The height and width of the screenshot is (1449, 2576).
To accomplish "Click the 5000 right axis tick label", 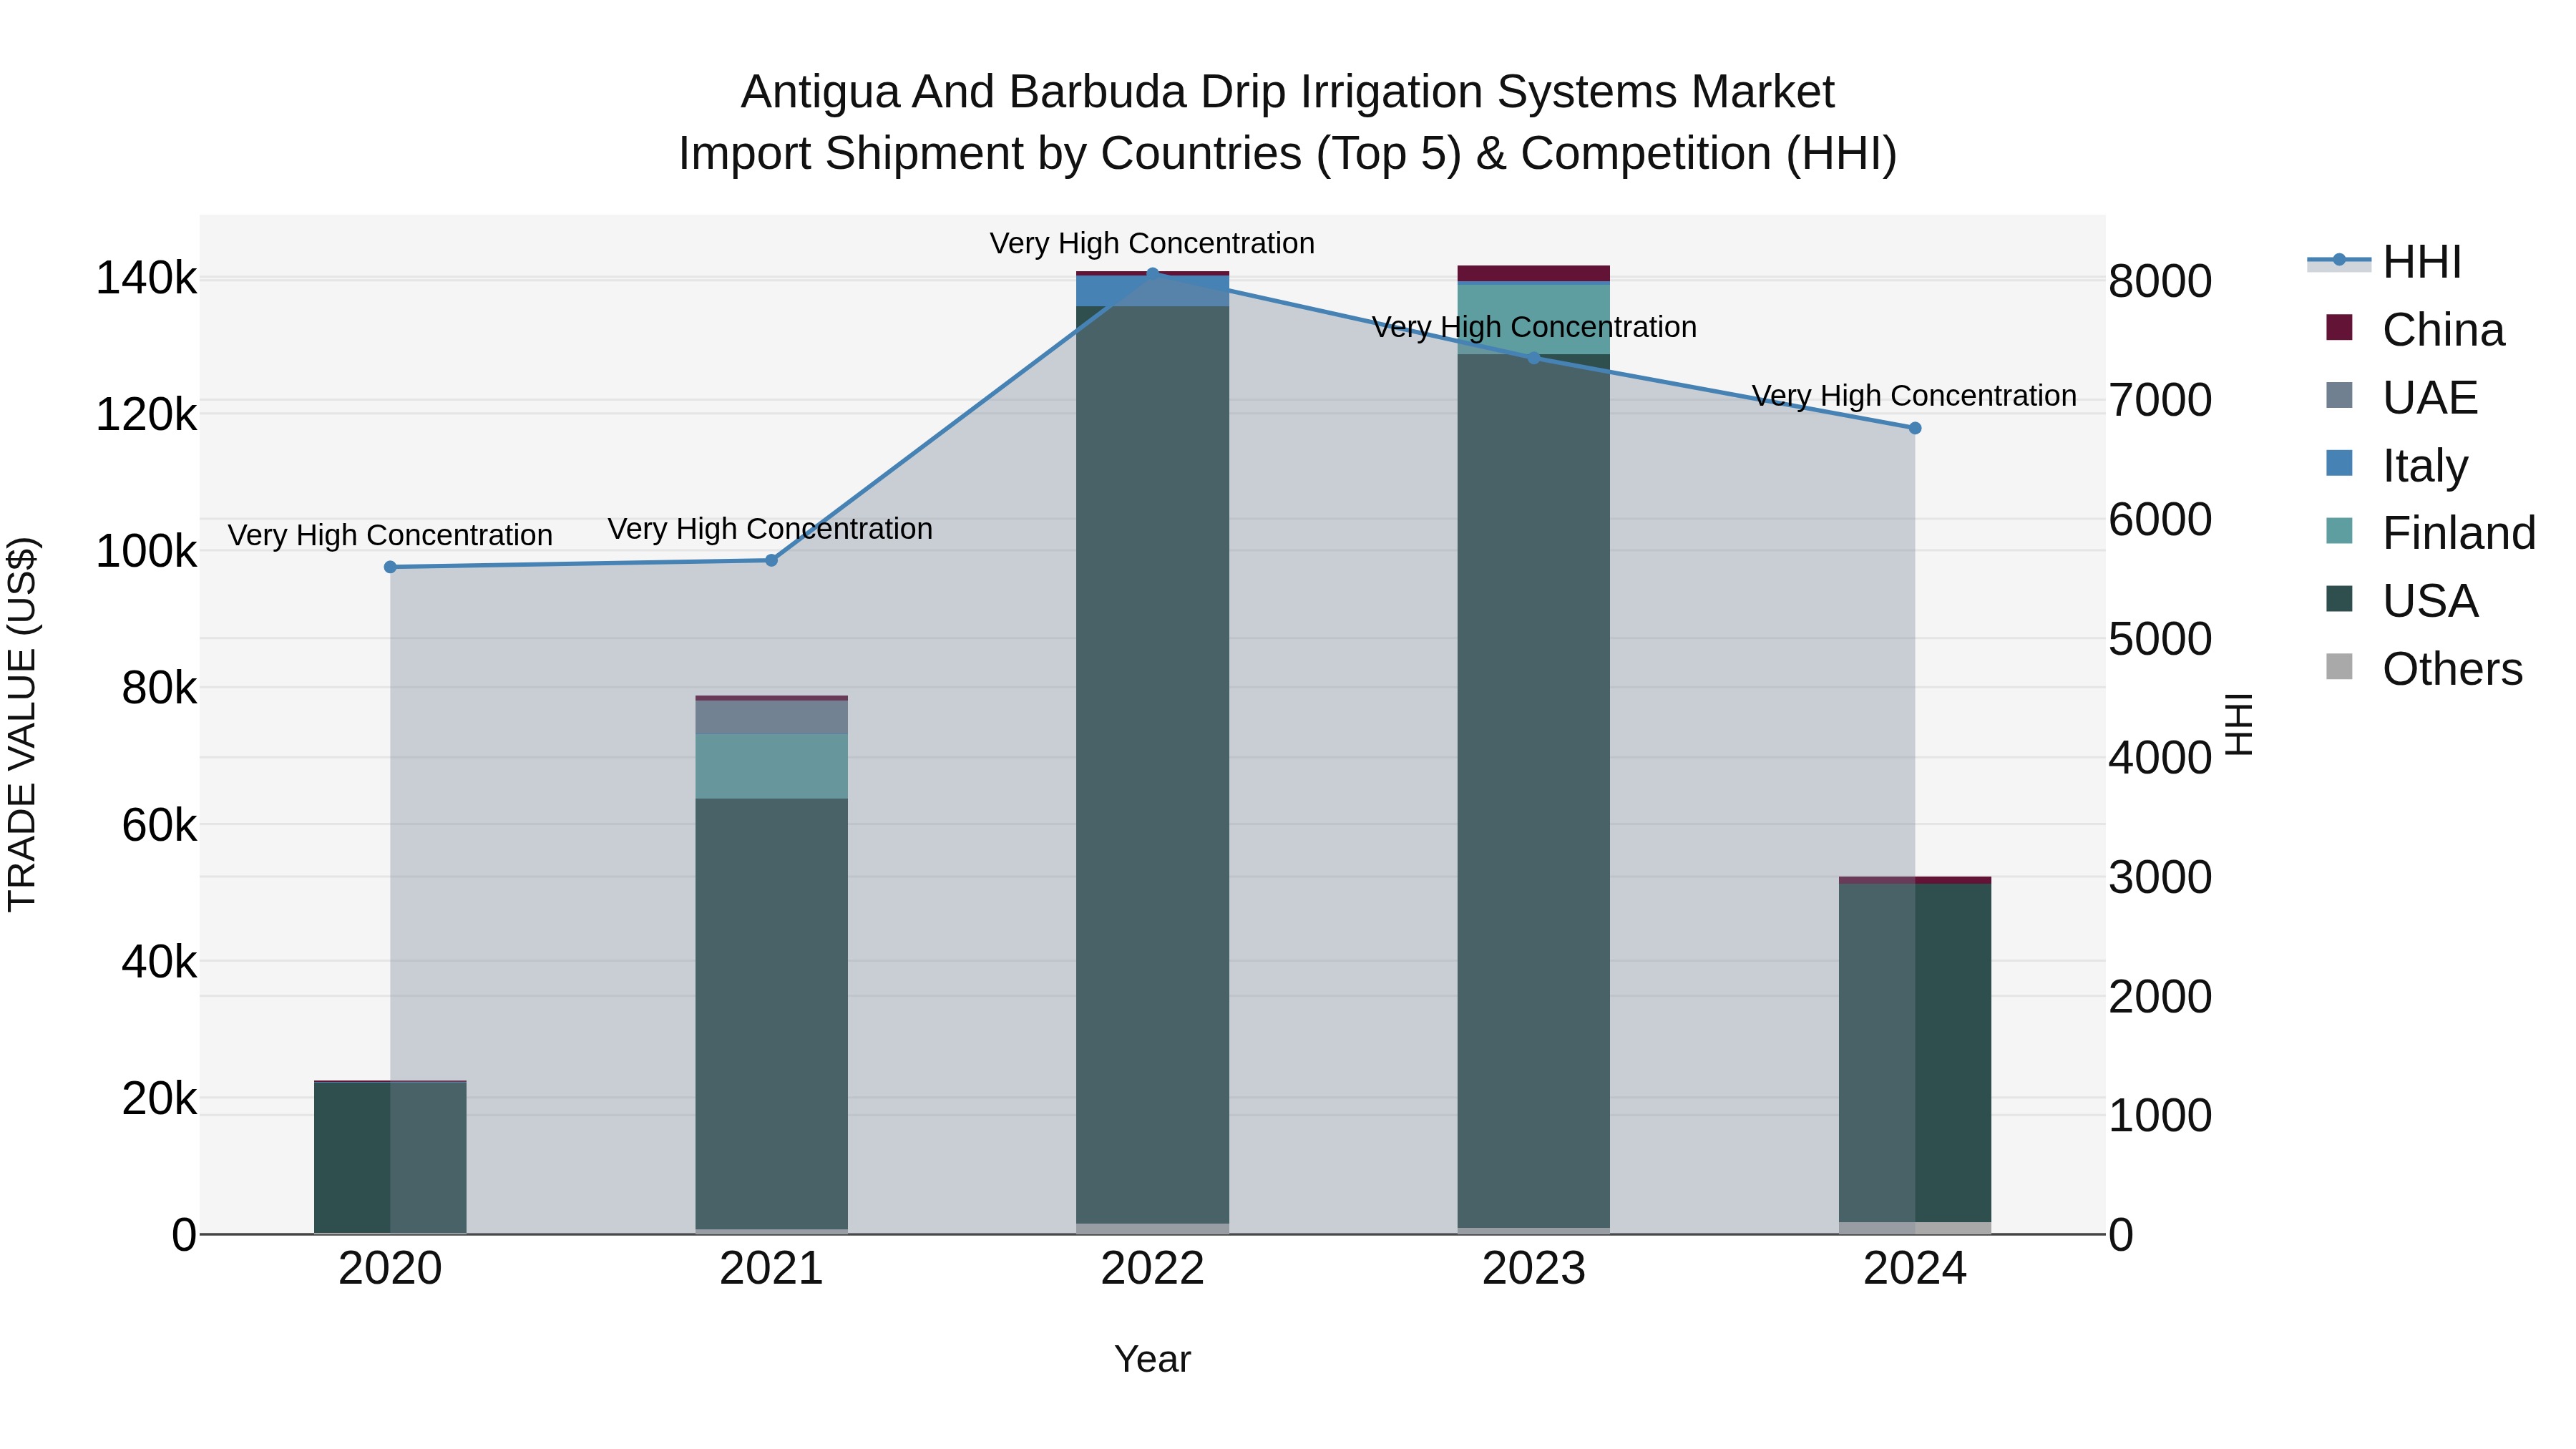I will 2160,639.
